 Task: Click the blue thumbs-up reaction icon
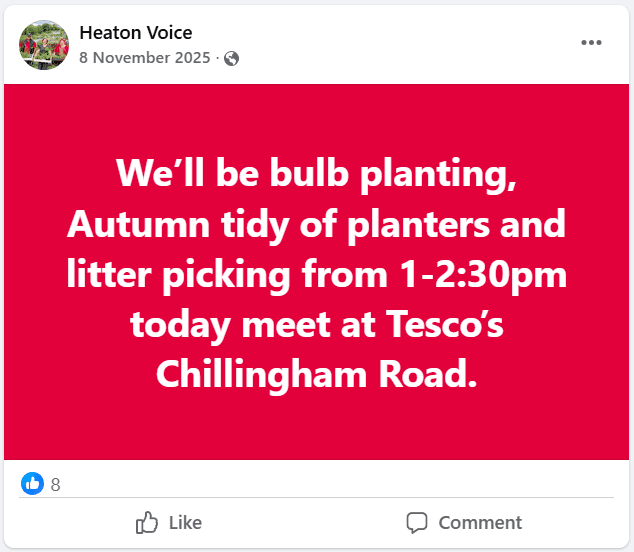tap(33, 484)
